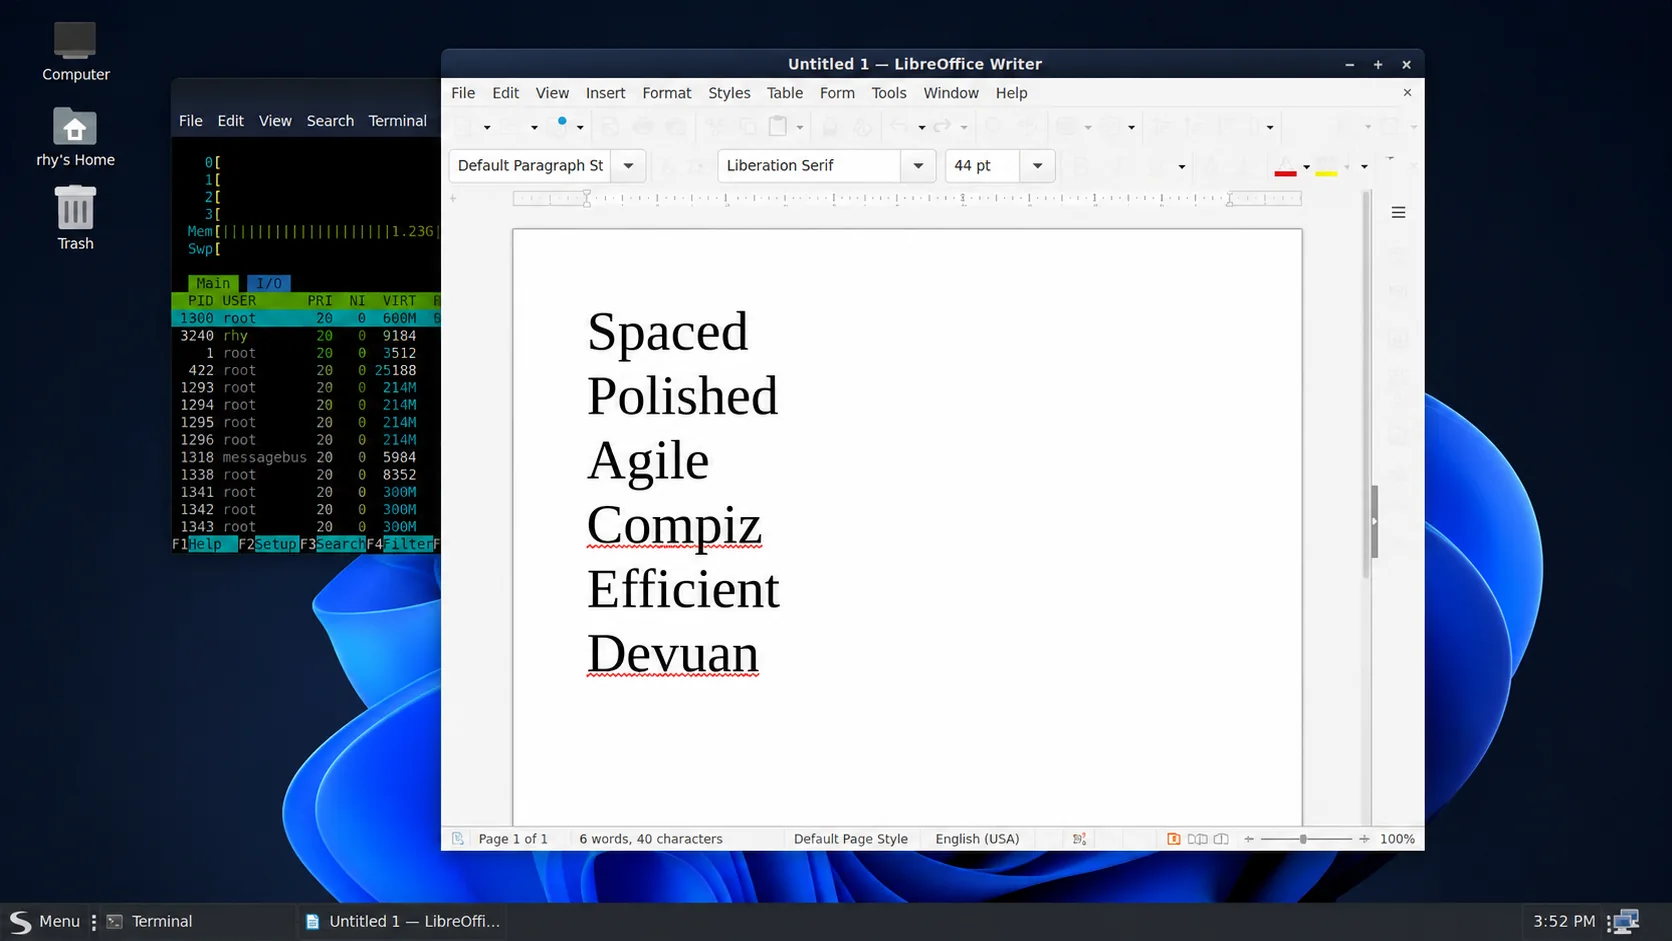1672x941 pixels.
Task: Select book view layout
Action: [x=1221, y=839]
